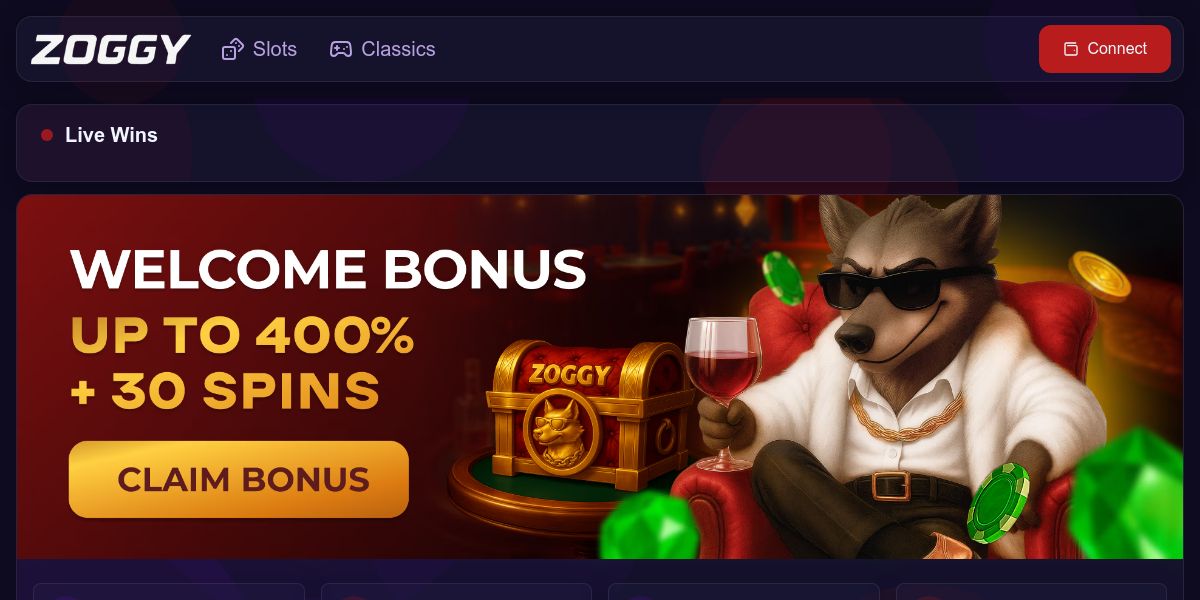Image resolution: width=1200 pixels, height=600 pixels.
Task: Click the red Connect button
Action: pyautogui.click(x=1105, y=49)
